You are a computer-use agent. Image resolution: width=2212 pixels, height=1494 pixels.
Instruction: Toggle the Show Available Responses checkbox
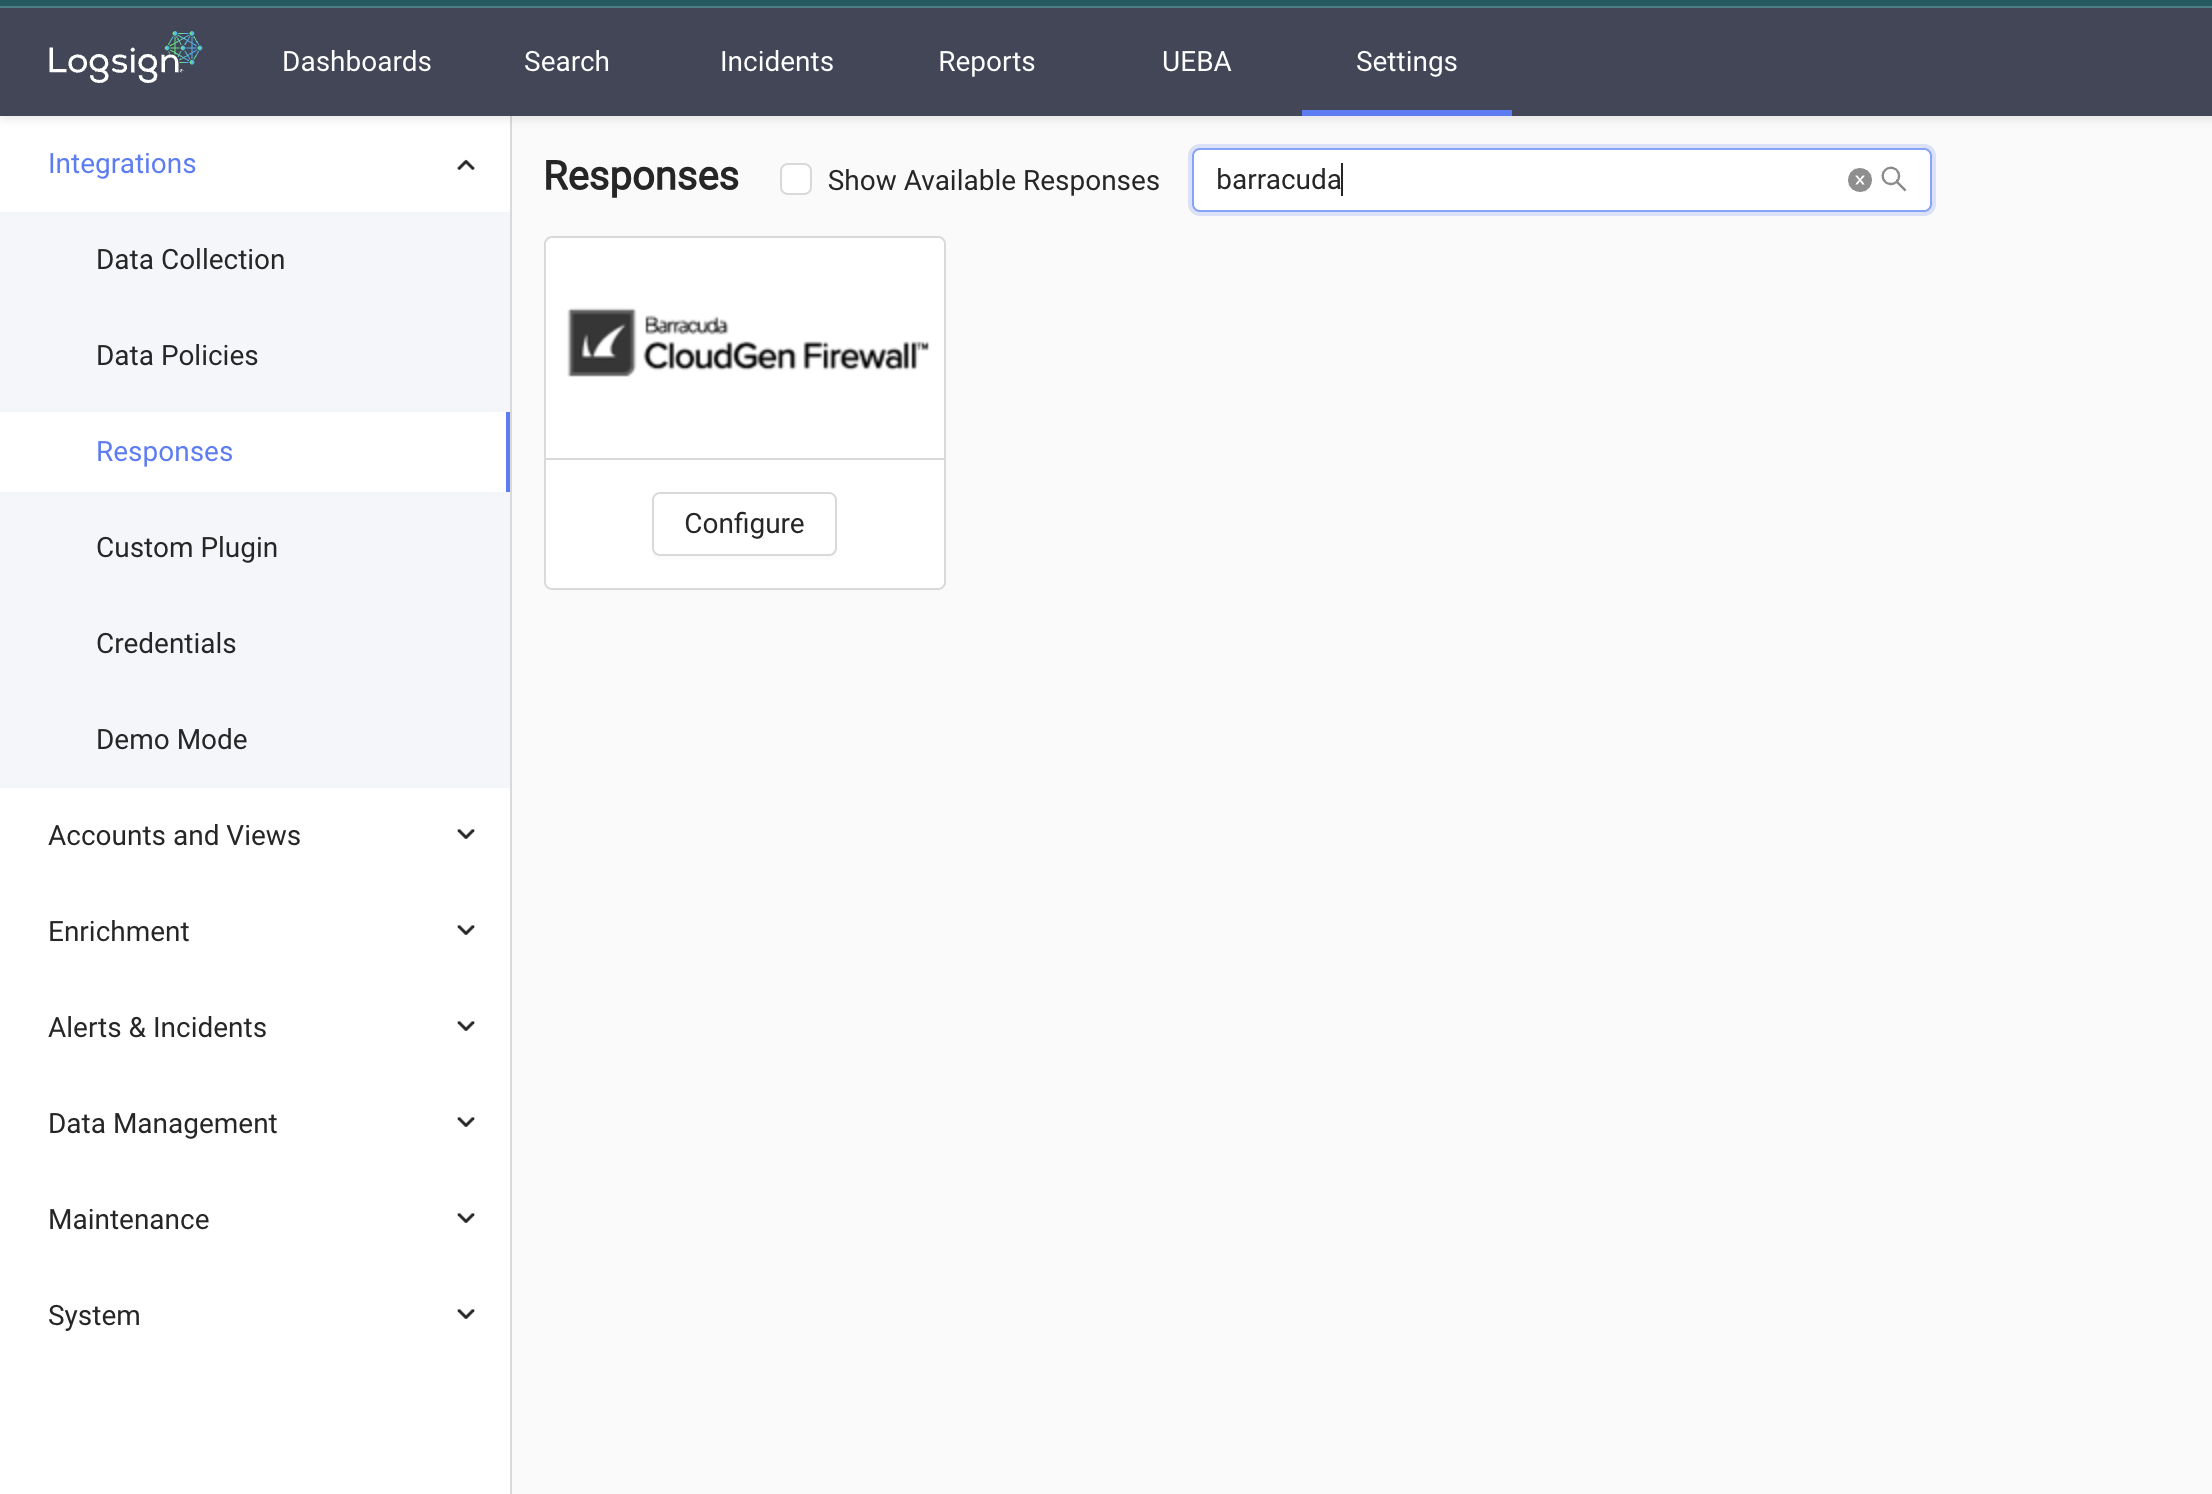796,180
